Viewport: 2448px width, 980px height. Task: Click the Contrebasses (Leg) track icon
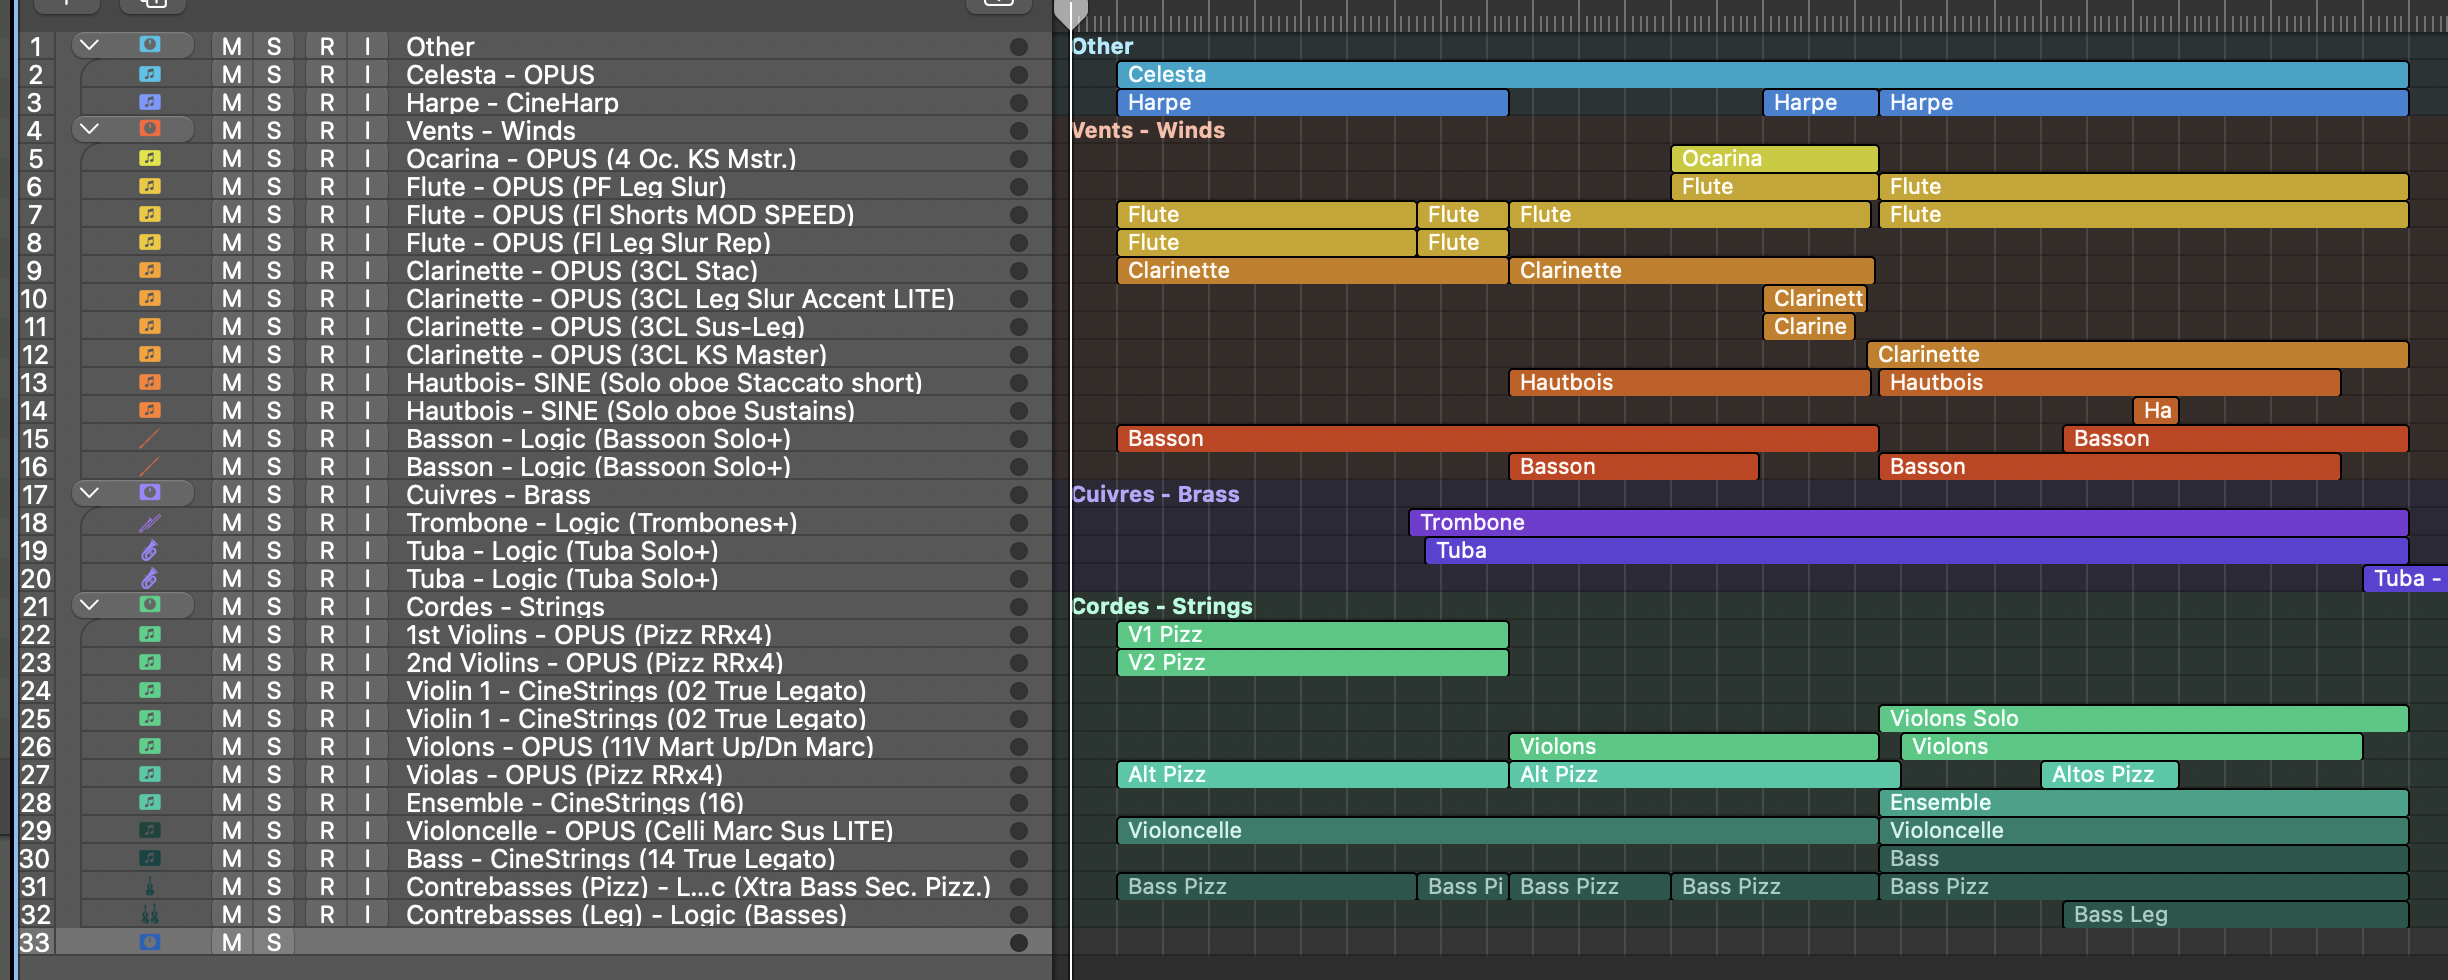[x=149, y=914]
